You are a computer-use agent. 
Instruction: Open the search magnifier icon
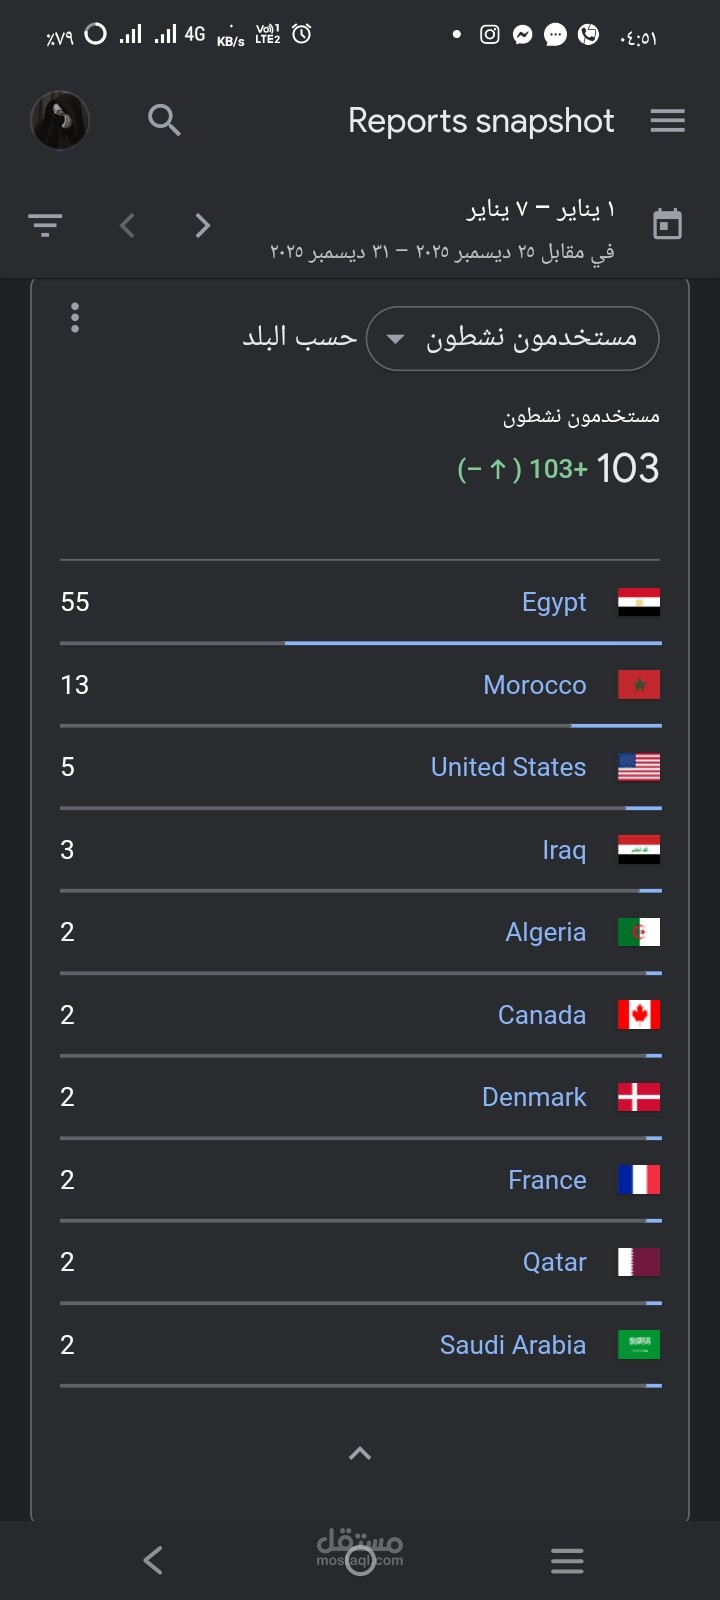164,120
